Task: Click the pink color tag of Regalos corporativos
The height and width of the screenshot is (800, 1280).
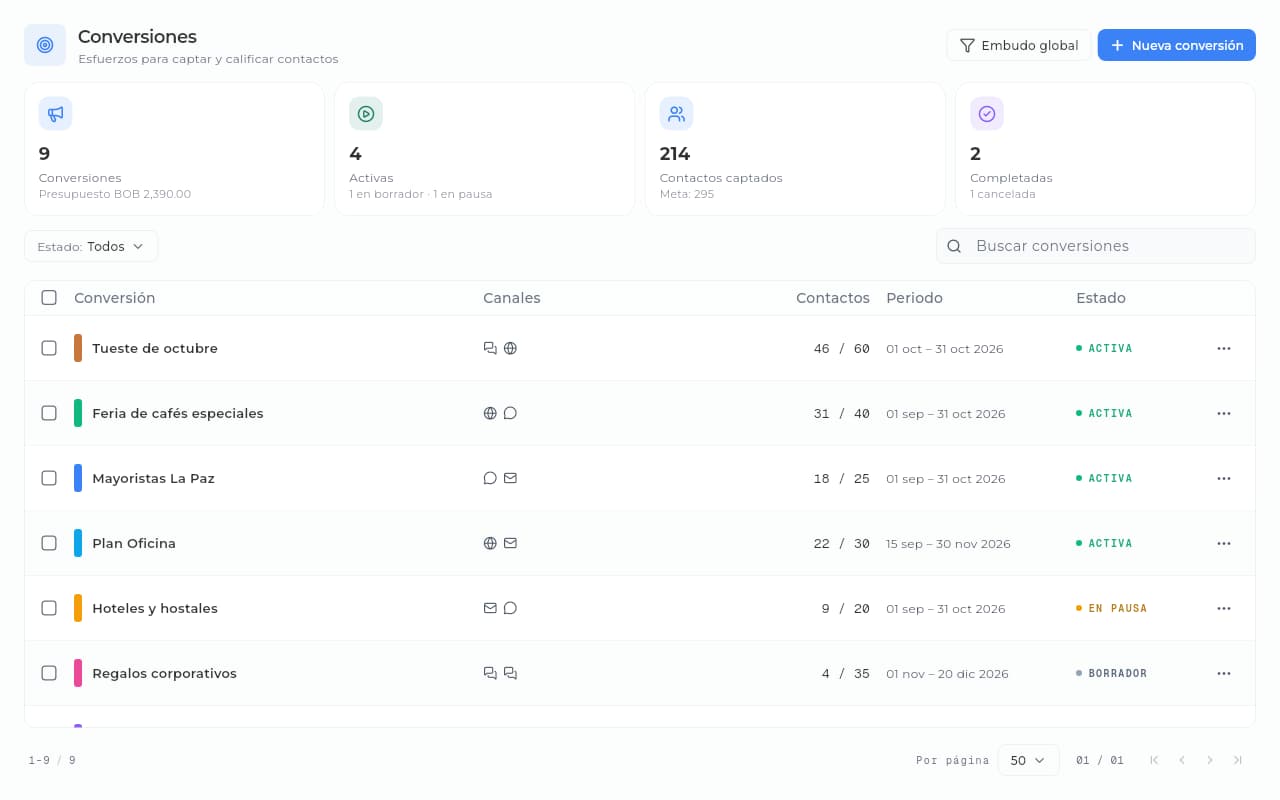Action: tap(78, 673)
